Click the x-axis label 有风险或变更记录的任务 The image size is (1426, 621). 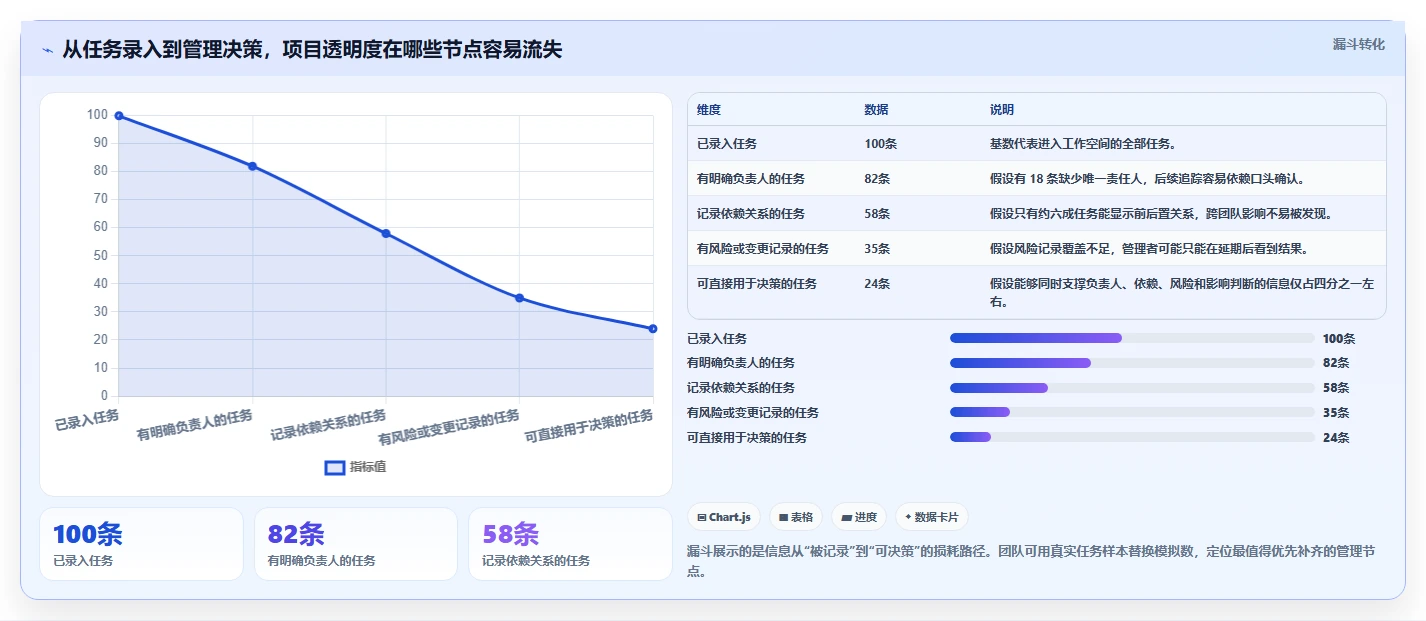(450, 427)
